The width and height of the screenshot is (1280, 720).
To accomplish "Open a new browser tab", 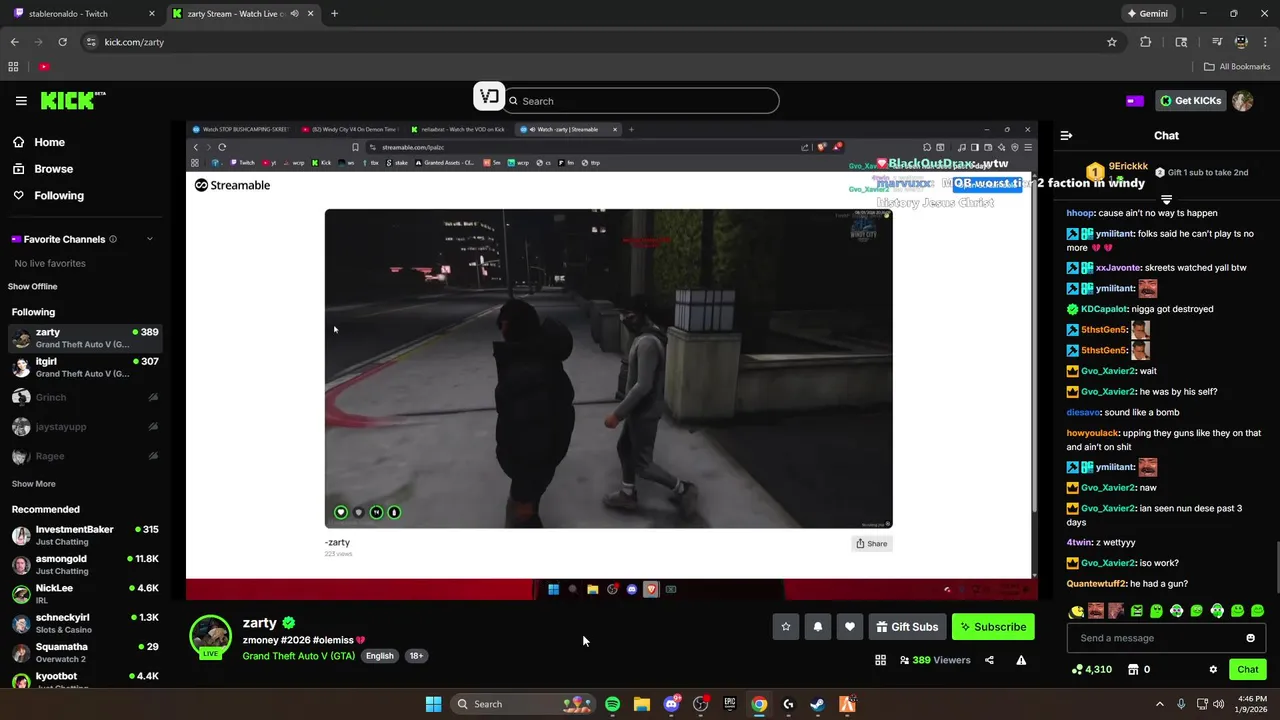I will click(x=334, y=14).
